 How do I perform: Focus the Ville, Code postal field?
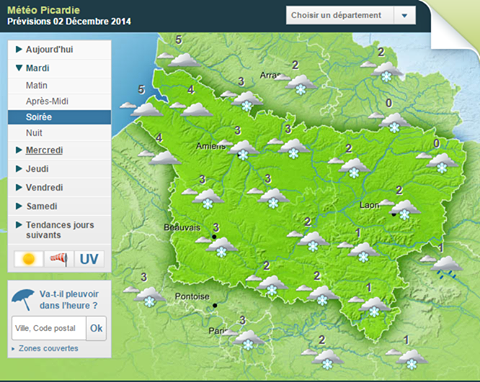click(x=49, y=328)
